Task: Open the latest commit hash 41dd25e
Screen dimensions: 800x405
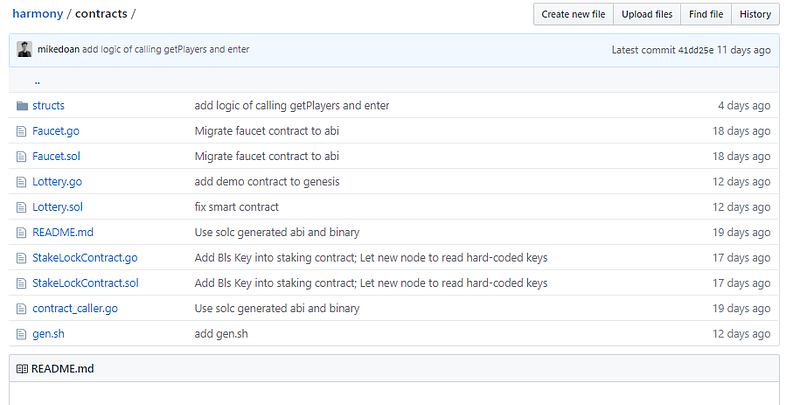Action: 696,50
